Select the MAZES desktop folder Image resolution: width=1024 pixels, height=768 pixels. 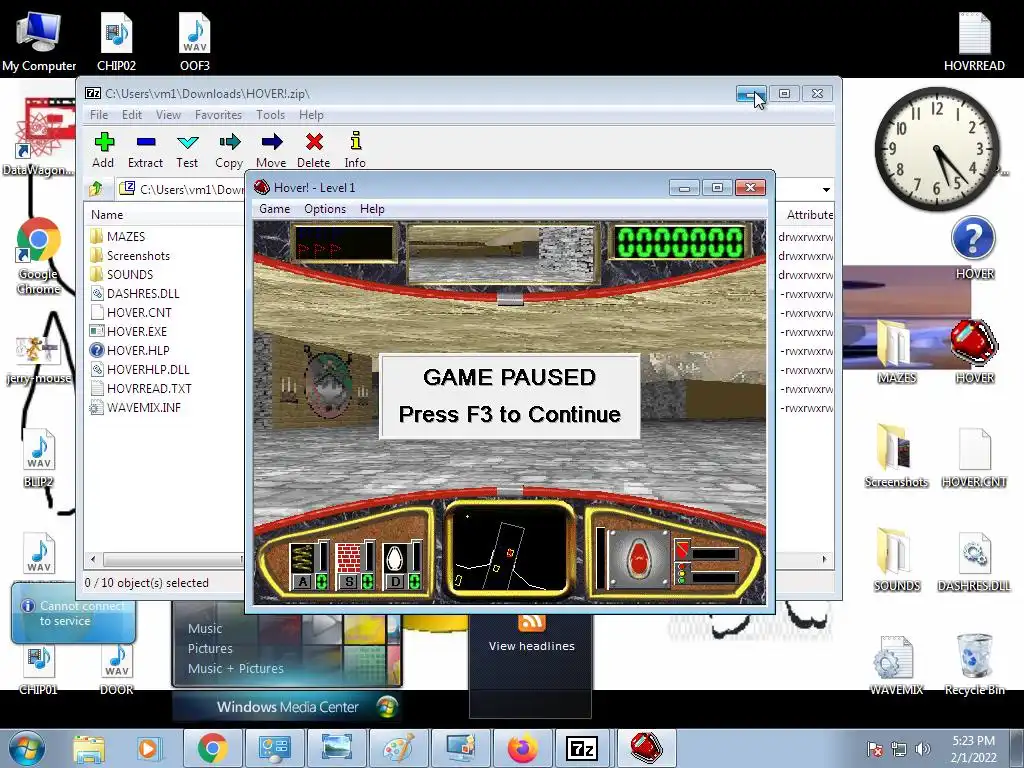pyautogui.click(x=897, y=351)
